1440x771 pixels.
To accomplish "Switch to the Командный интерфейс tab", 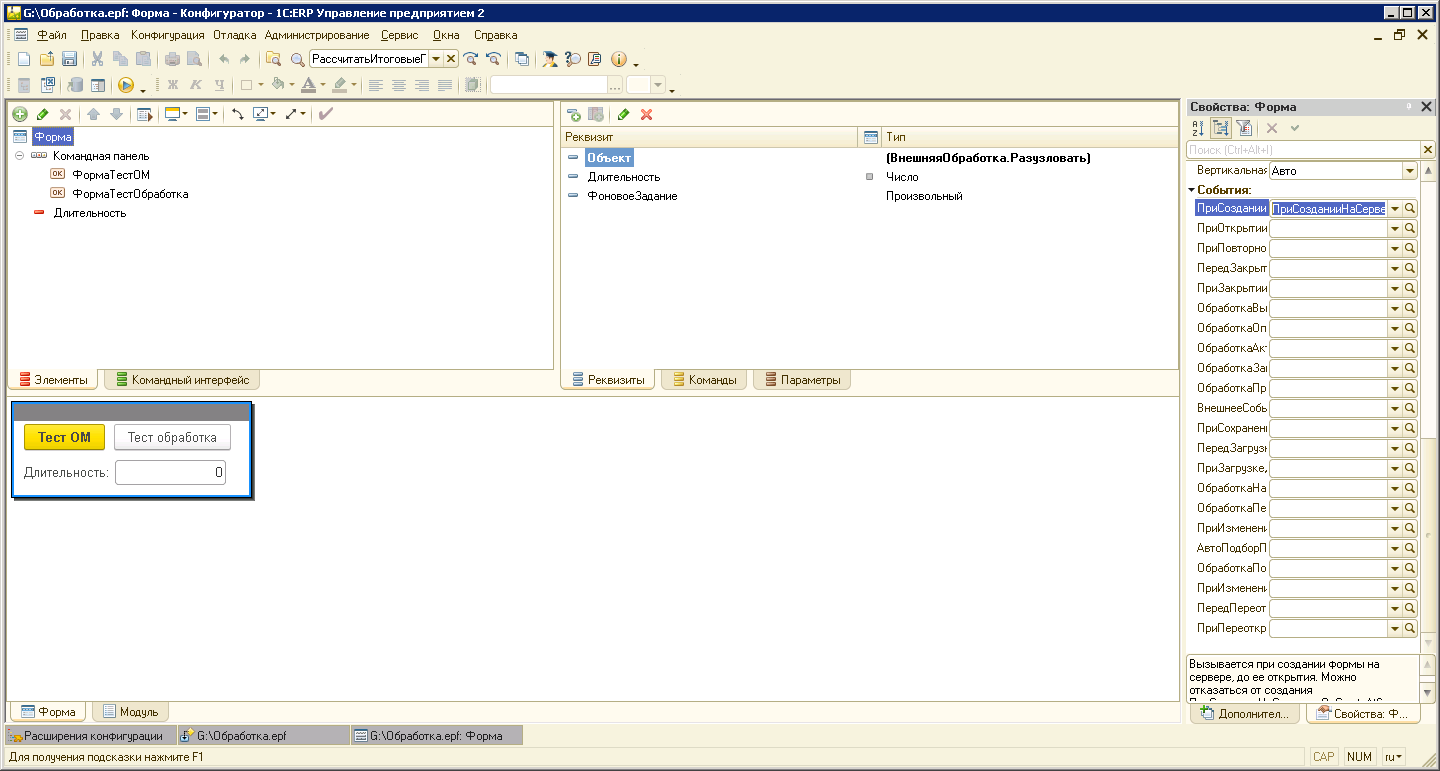I will pyautogui.click(x=182, y=380).
